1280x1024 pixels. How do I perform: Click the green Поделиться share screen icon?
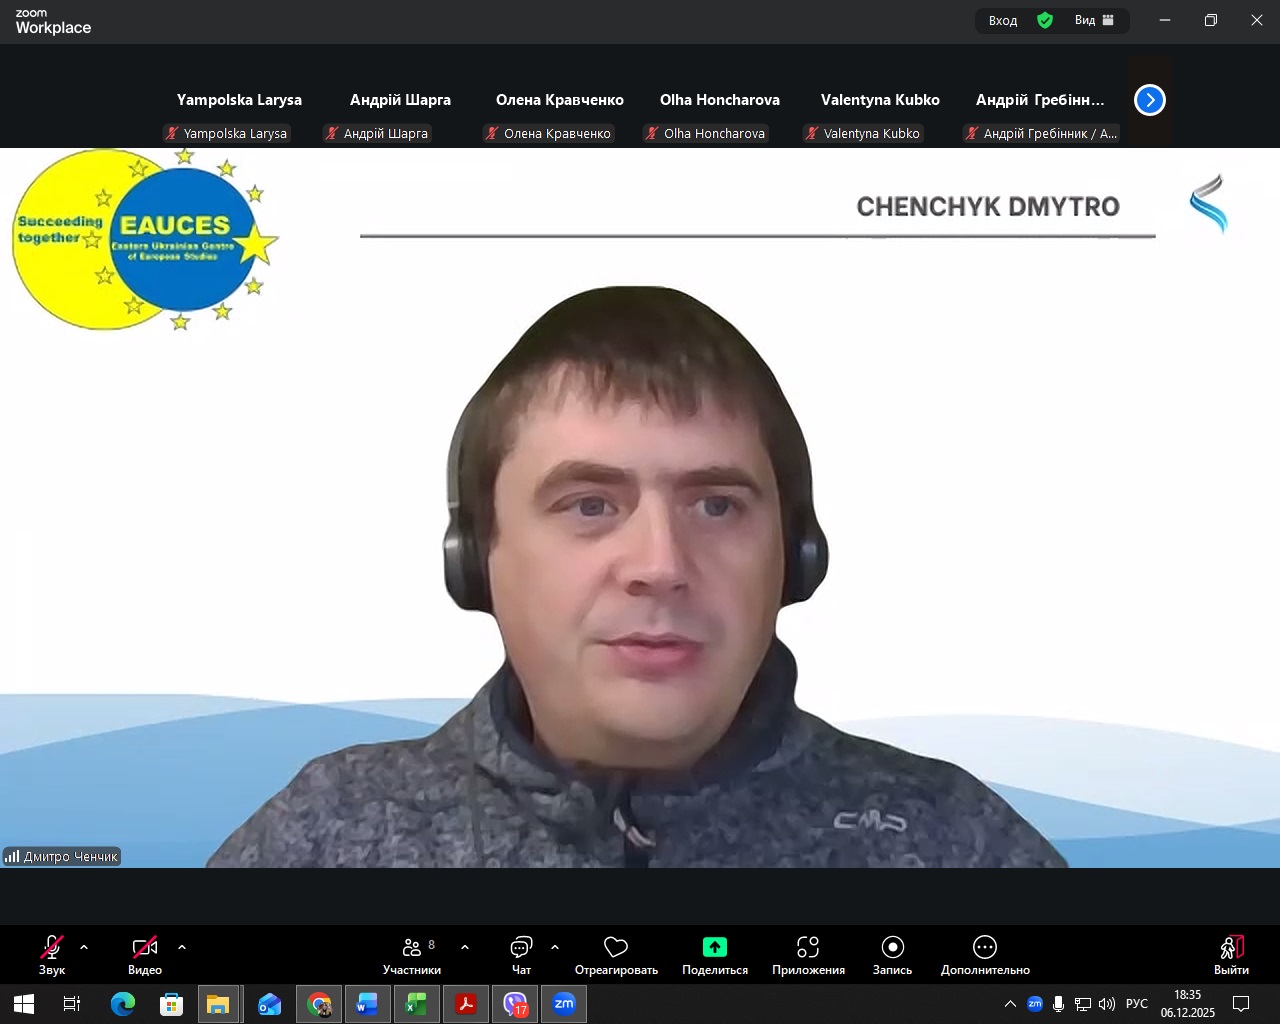(714, 947)
